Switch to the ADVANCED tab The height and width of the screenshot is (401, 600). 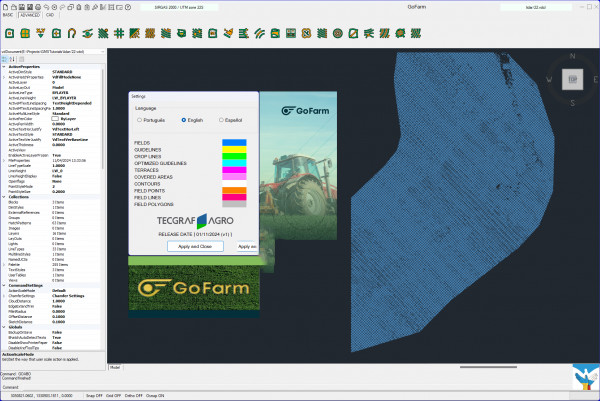[30, 15]
